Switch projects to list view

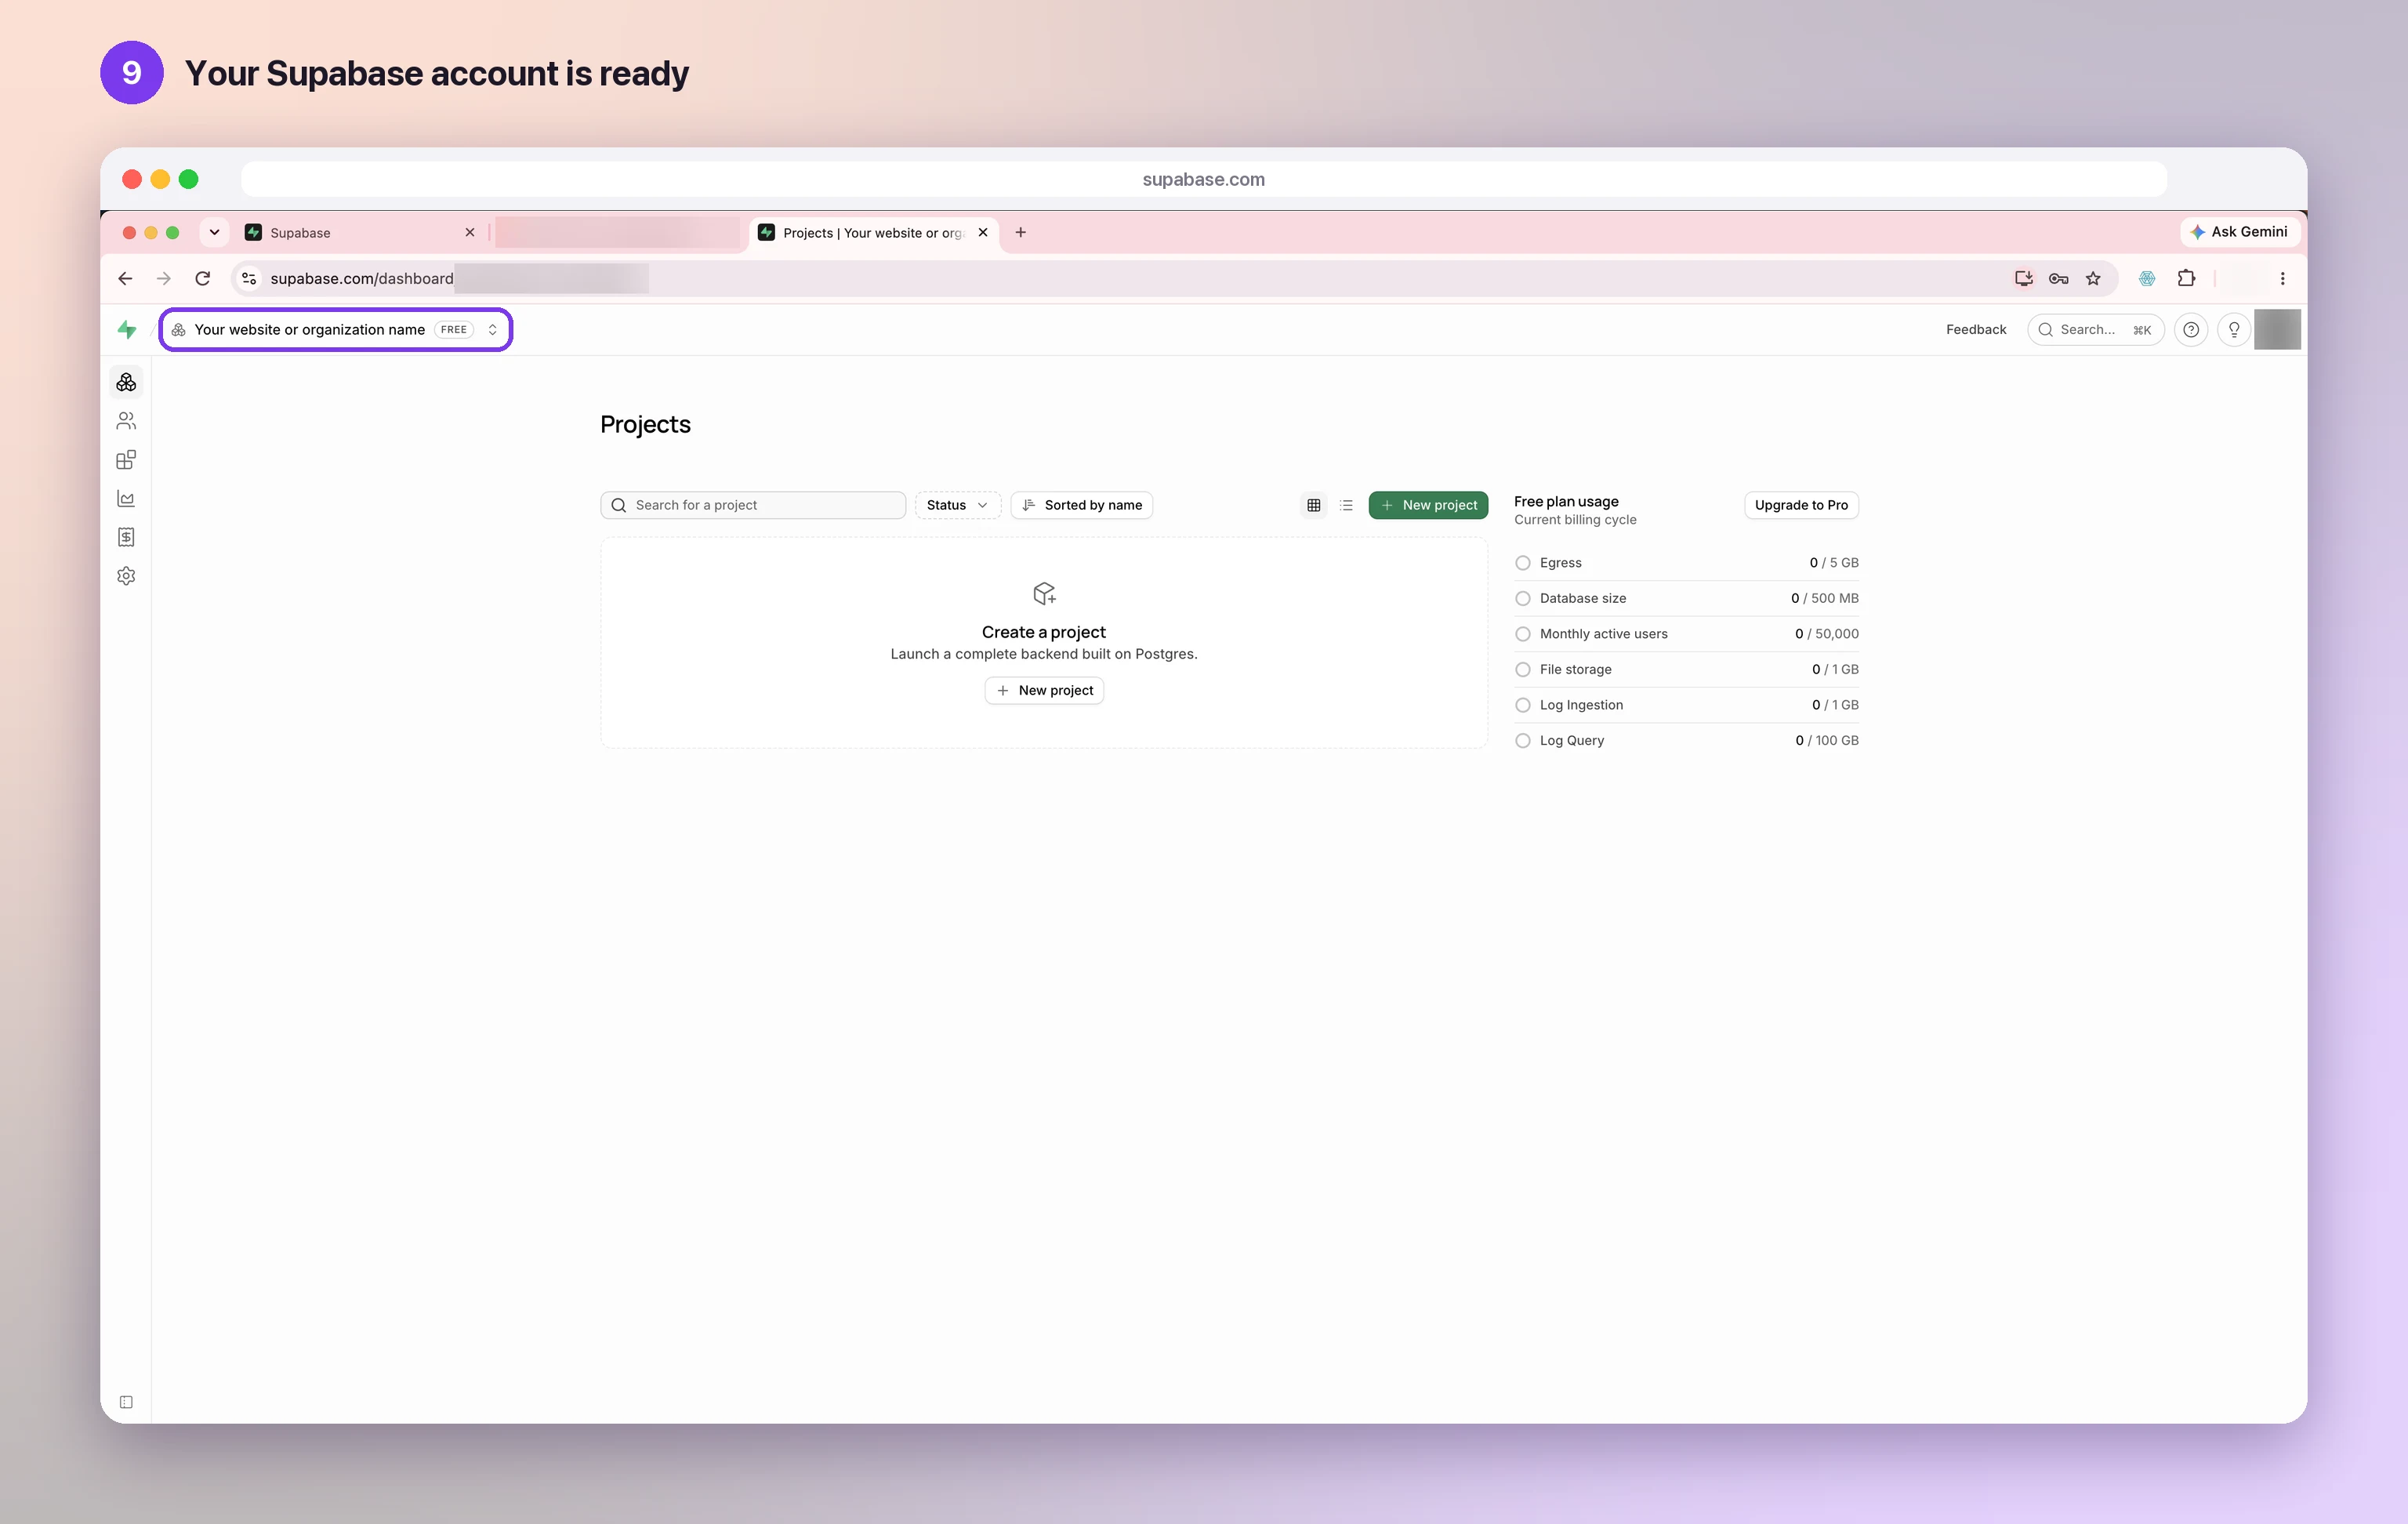click(x=1346, y=505)
